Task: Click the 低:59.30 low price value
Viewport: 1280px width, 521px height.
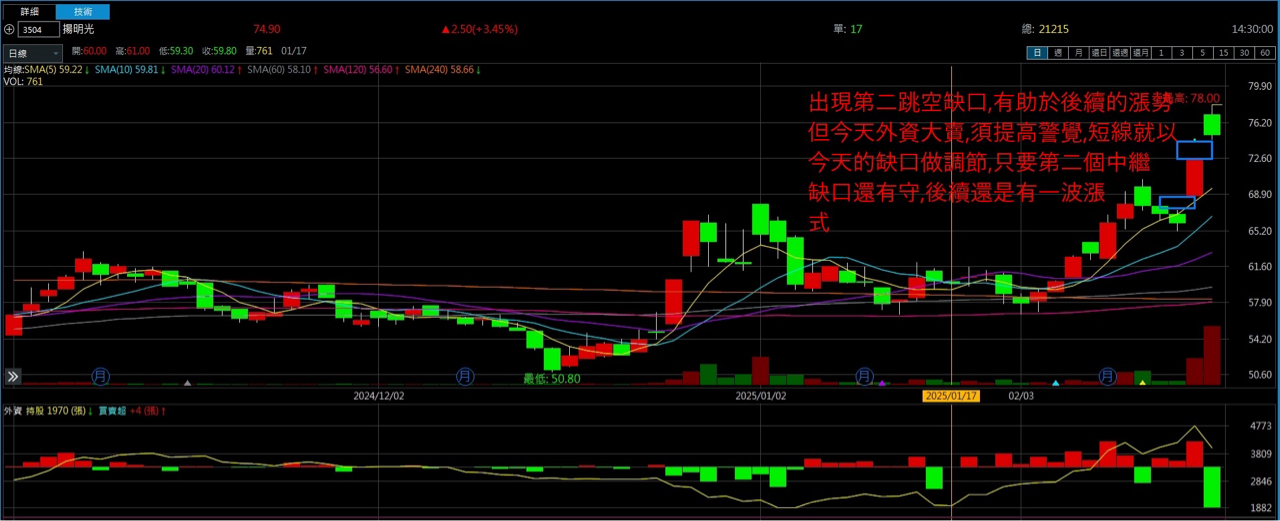Action: (175, 51)
